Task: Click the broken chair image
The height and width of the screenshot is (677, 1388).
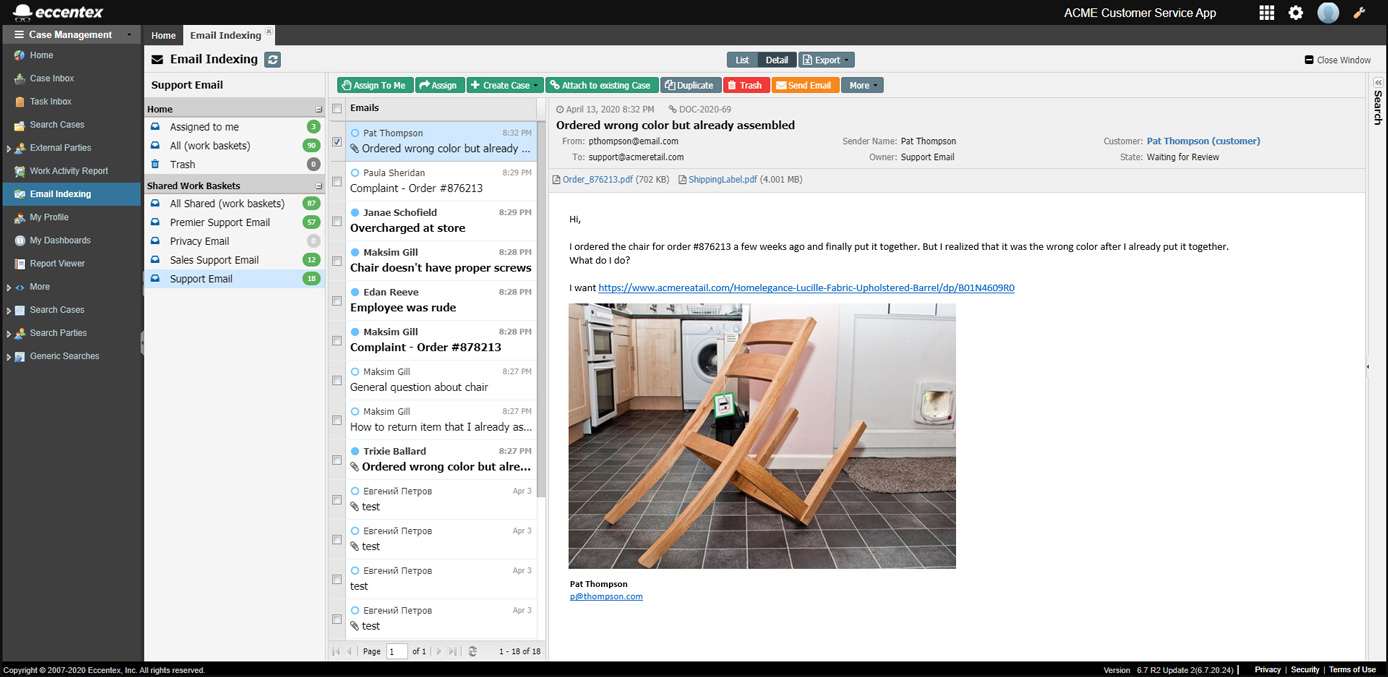Action: [x=762, y=436]
